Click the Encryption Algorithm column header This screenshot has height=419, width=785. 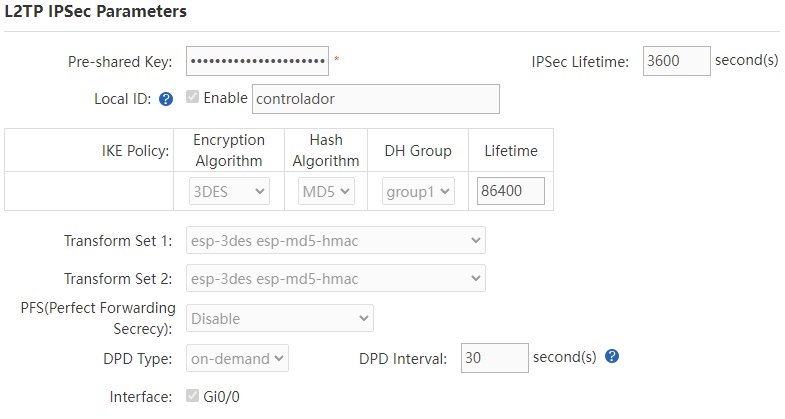tap(229, 150)
